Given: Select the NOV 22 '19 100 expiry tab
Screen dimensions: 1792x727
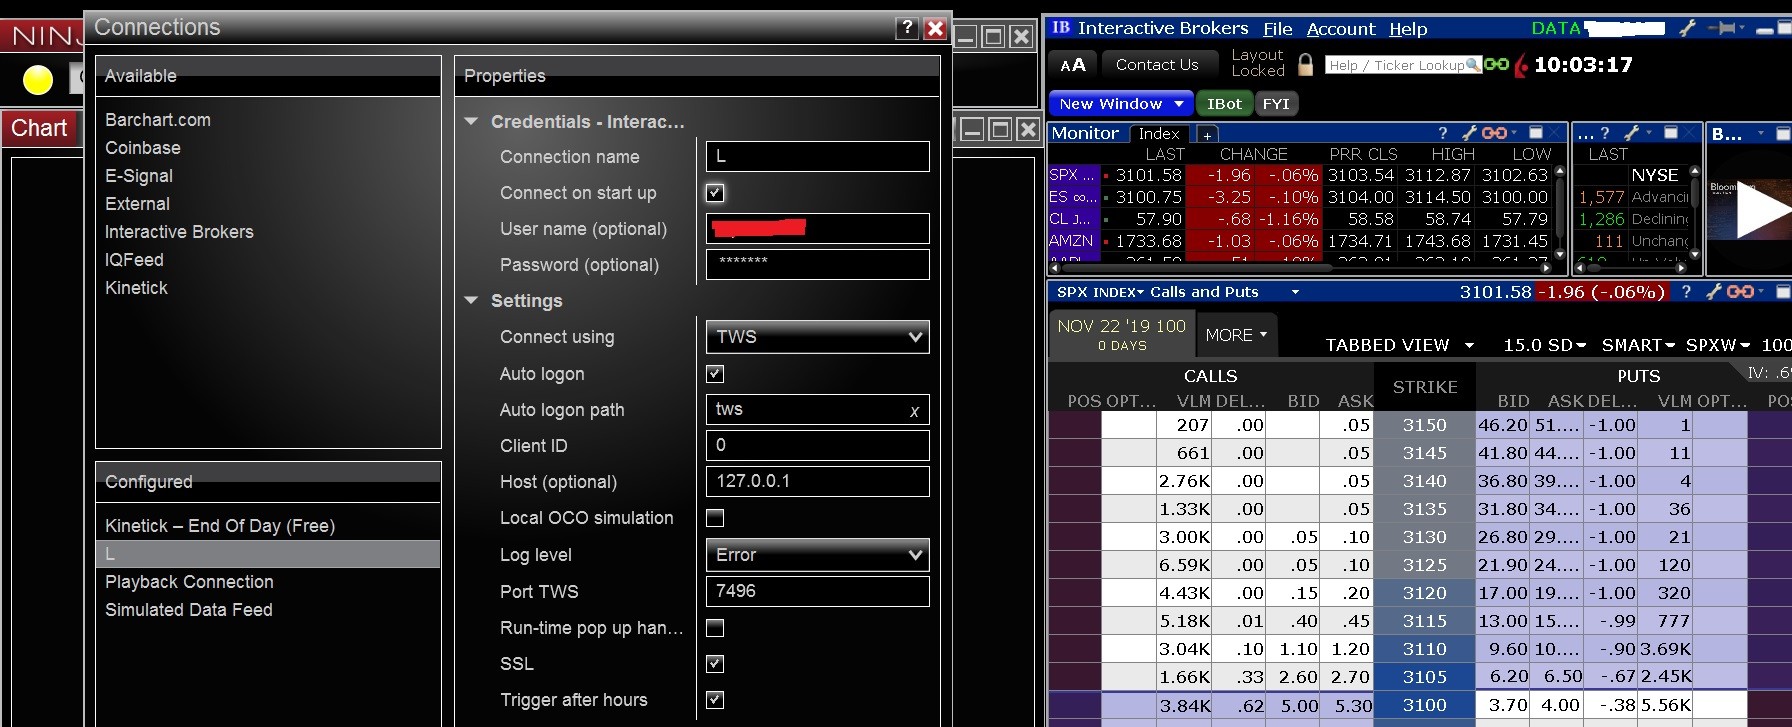Looking at the screenshot, I should (x=1121, y=334).
